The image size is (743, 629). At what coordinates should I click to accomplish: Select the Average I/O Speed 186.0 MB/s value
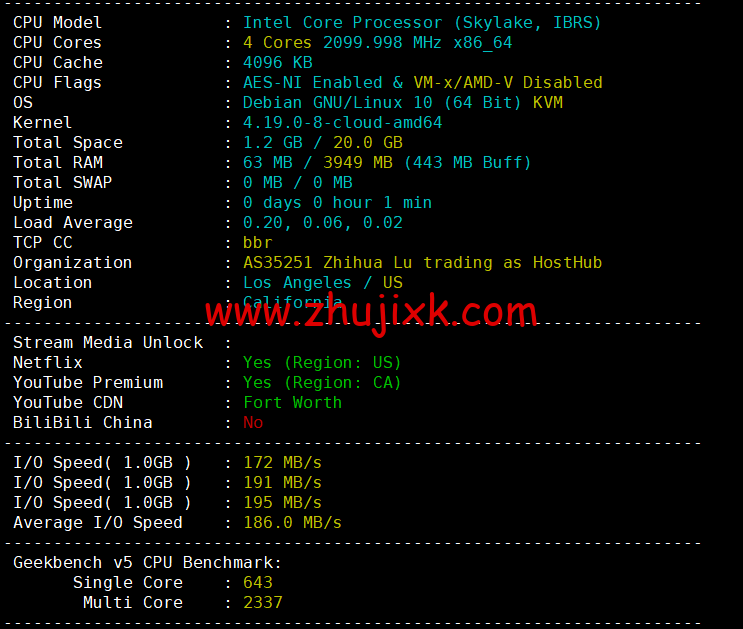coord(292,522)
